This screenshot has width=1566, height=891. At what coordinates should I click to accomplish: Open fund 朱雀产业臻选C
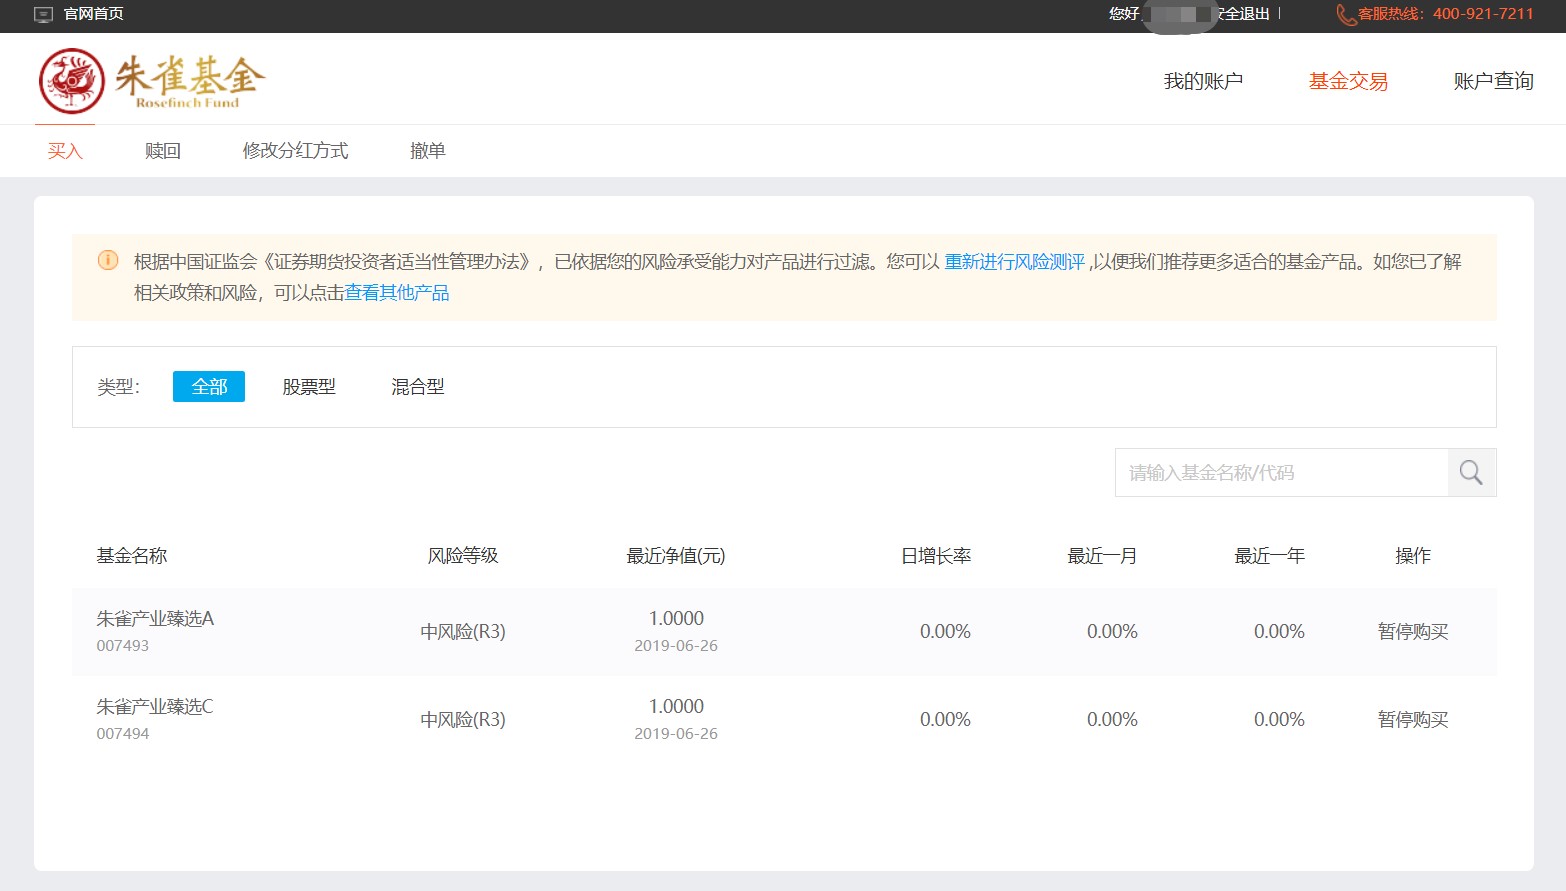(155, 707)
